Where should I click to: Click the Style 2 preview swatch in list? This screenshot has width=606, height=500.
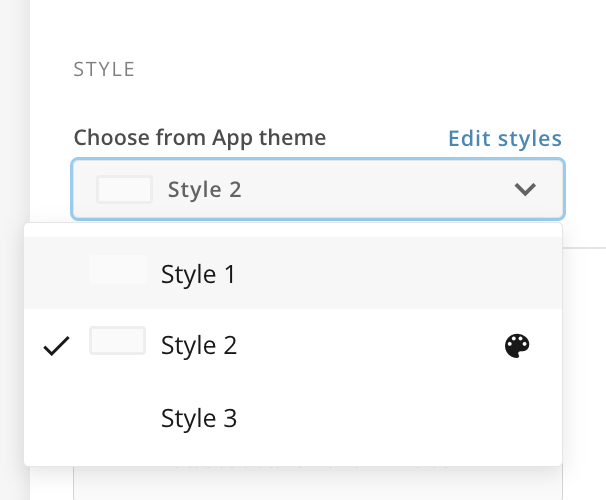point(117,342)
